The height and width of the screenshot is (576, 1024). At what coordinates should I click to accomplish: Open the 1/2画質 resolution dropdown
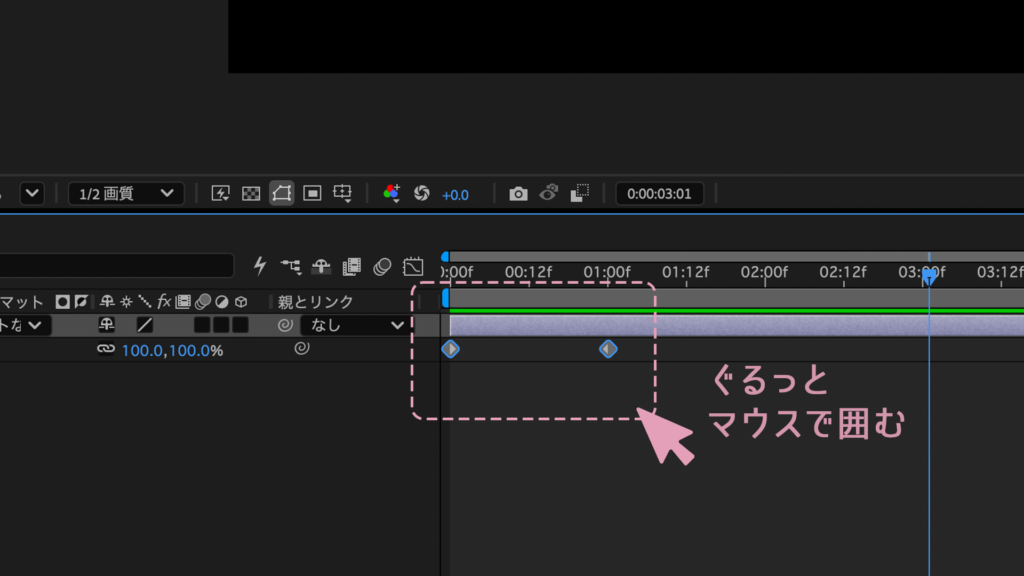tap(125, 194)
